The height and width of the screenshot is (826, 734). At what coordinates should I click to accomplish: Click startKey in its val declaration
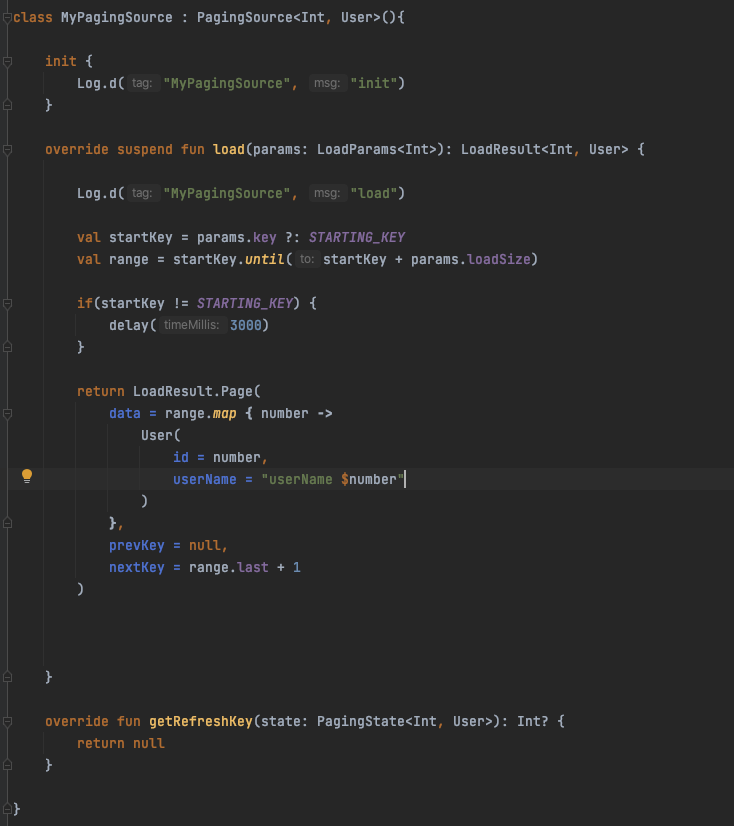tap(141, 238)
